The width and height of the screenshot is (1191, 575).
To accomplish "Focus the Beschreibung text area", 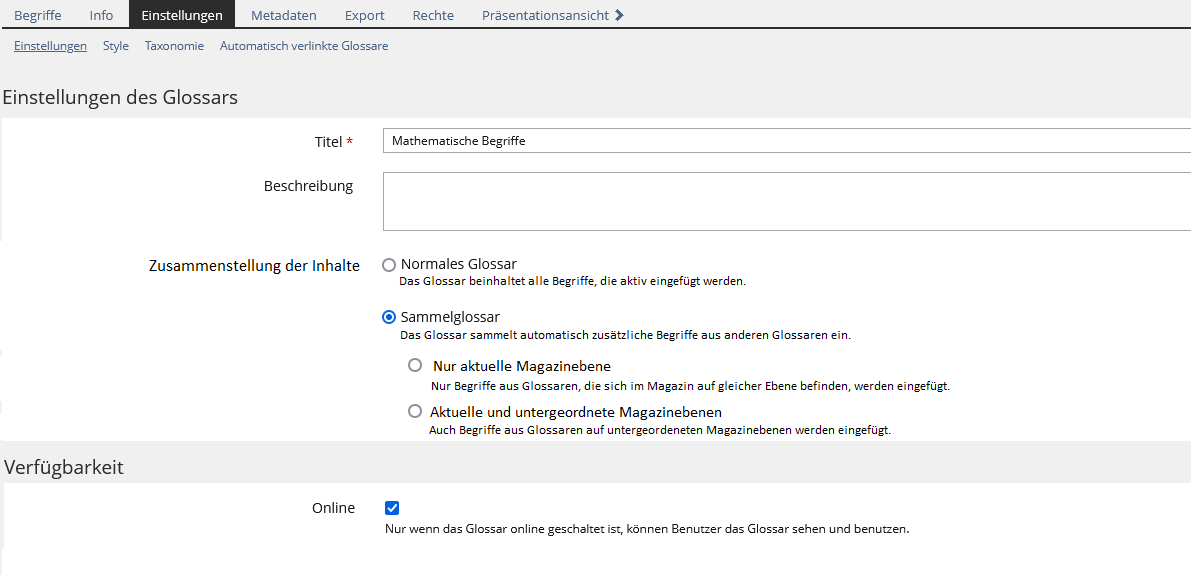I will (786, 201).
